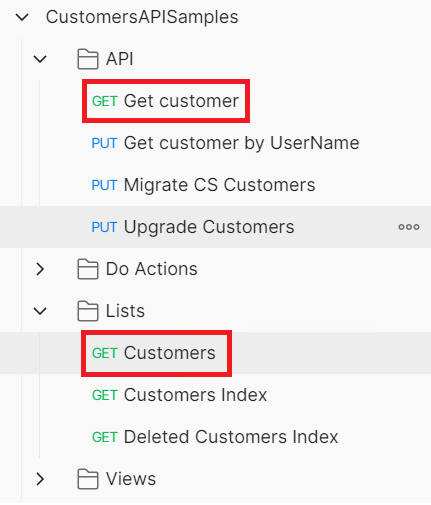Open the three-dot menu for Upgrade Customers
431x505 pixels.
click(409, 227)
